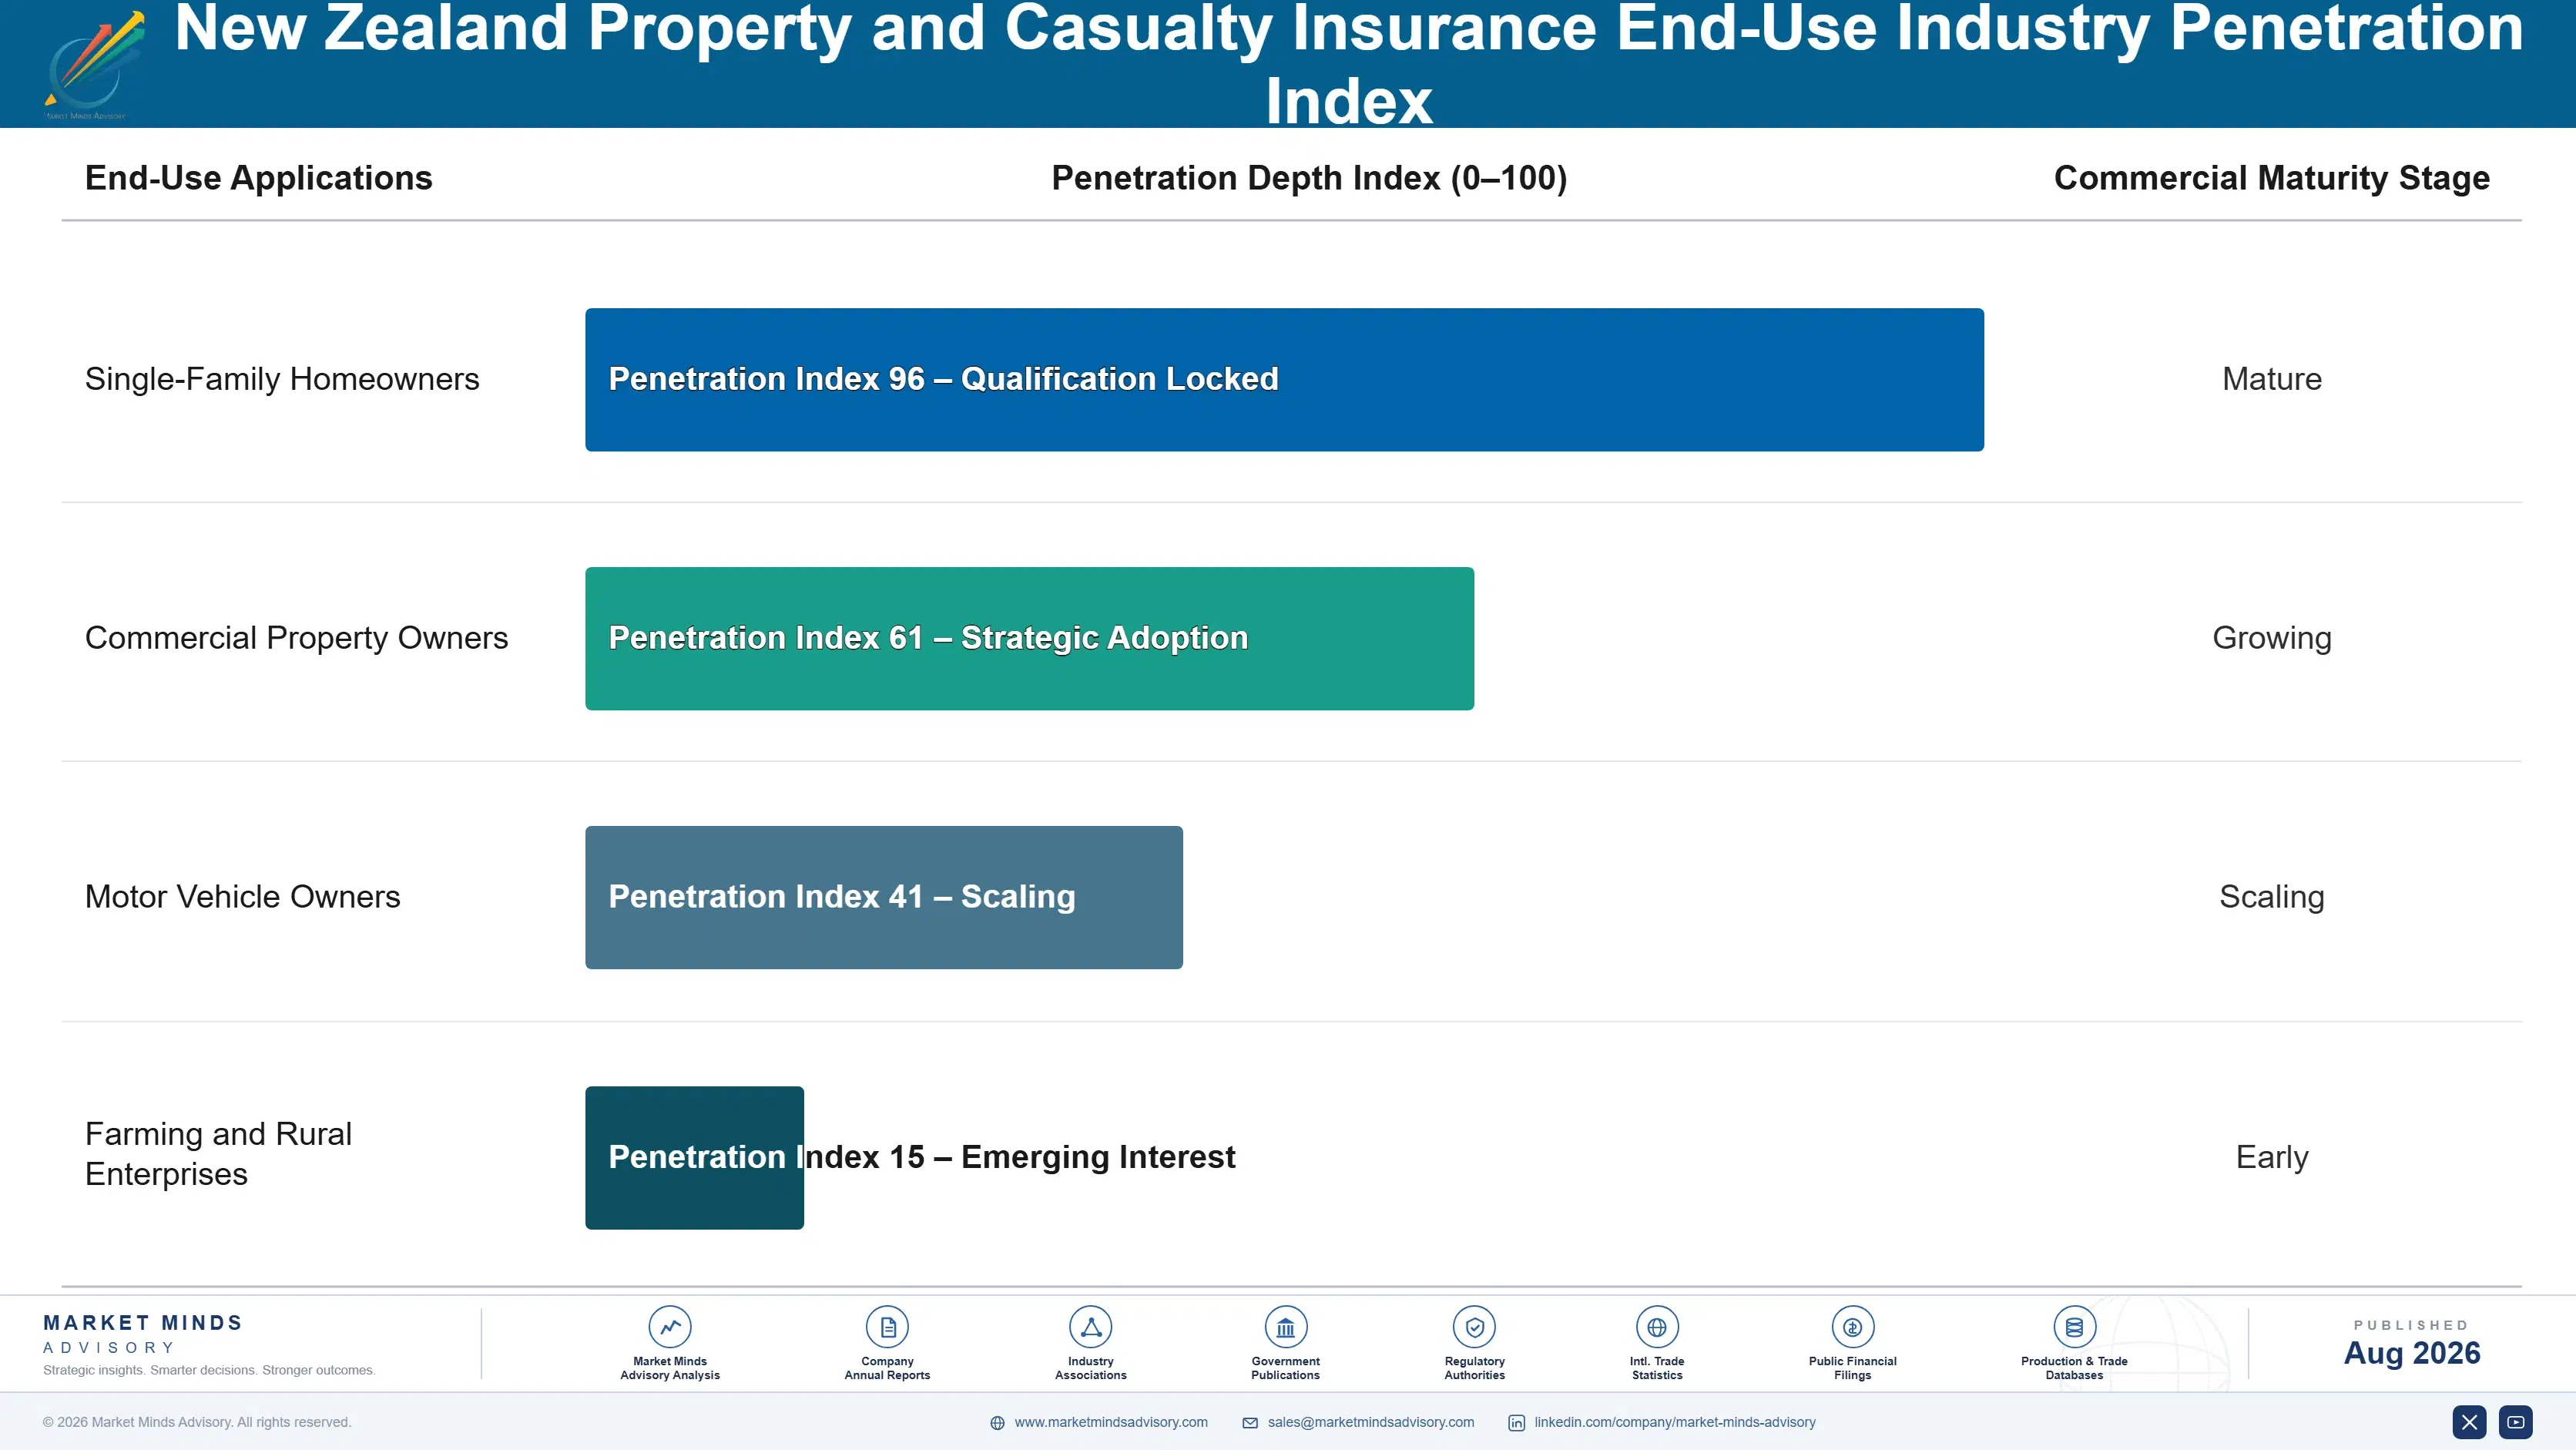This screenshot has width=2576, height=1450.
Task: Click the Regulatory Authorities shield icon
Action: [x=1474, y=1327]
